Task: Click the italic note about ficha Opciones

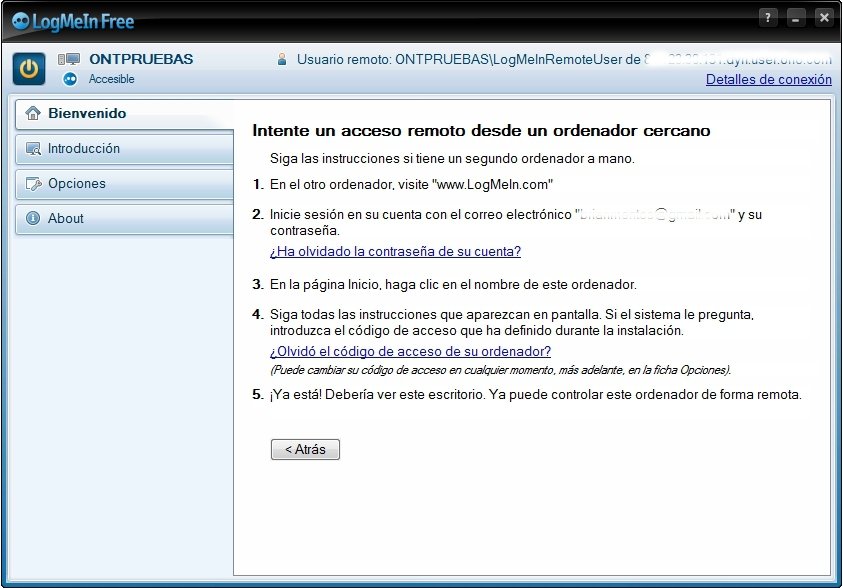Action: click(501, 370)
